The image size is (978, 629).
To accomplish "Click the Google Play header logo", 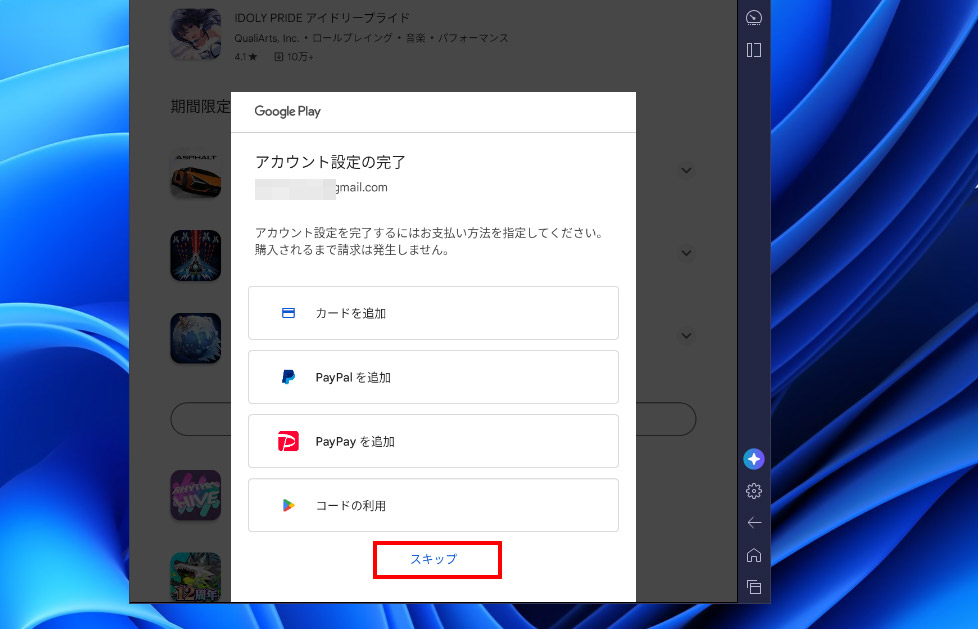I will [x=288, y=112].
